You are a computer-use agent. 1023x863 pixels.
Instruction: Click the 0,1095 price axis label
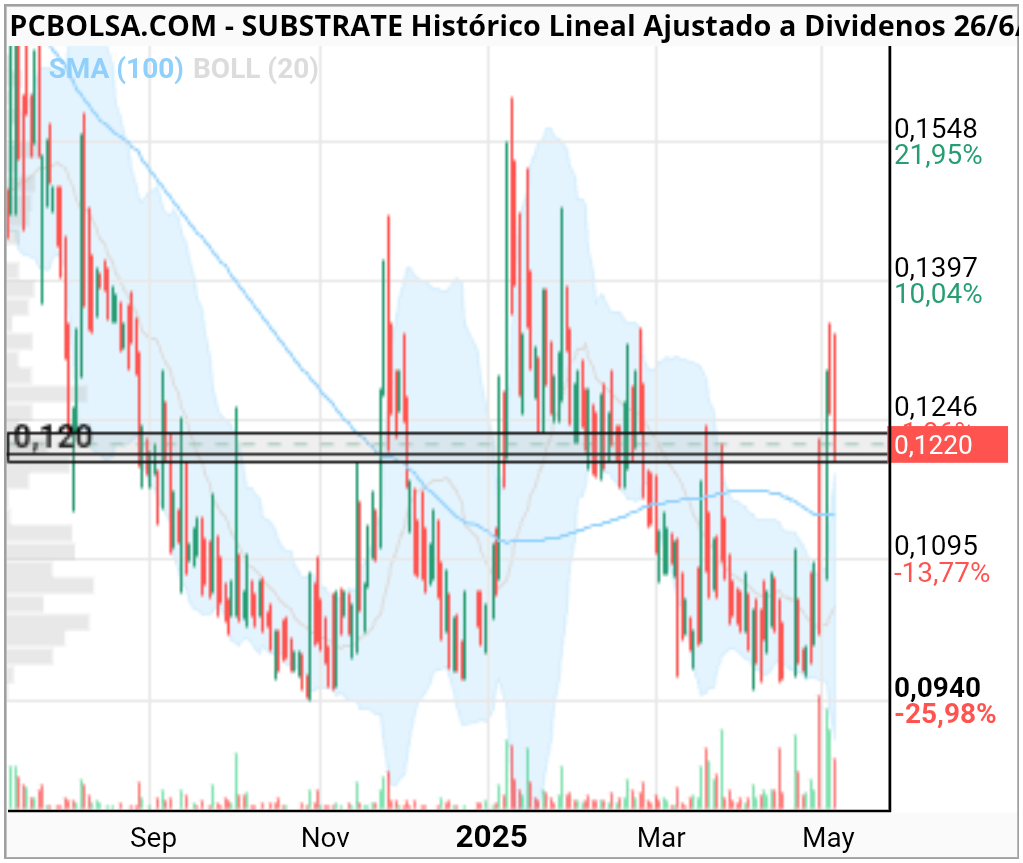pos(936,545)
